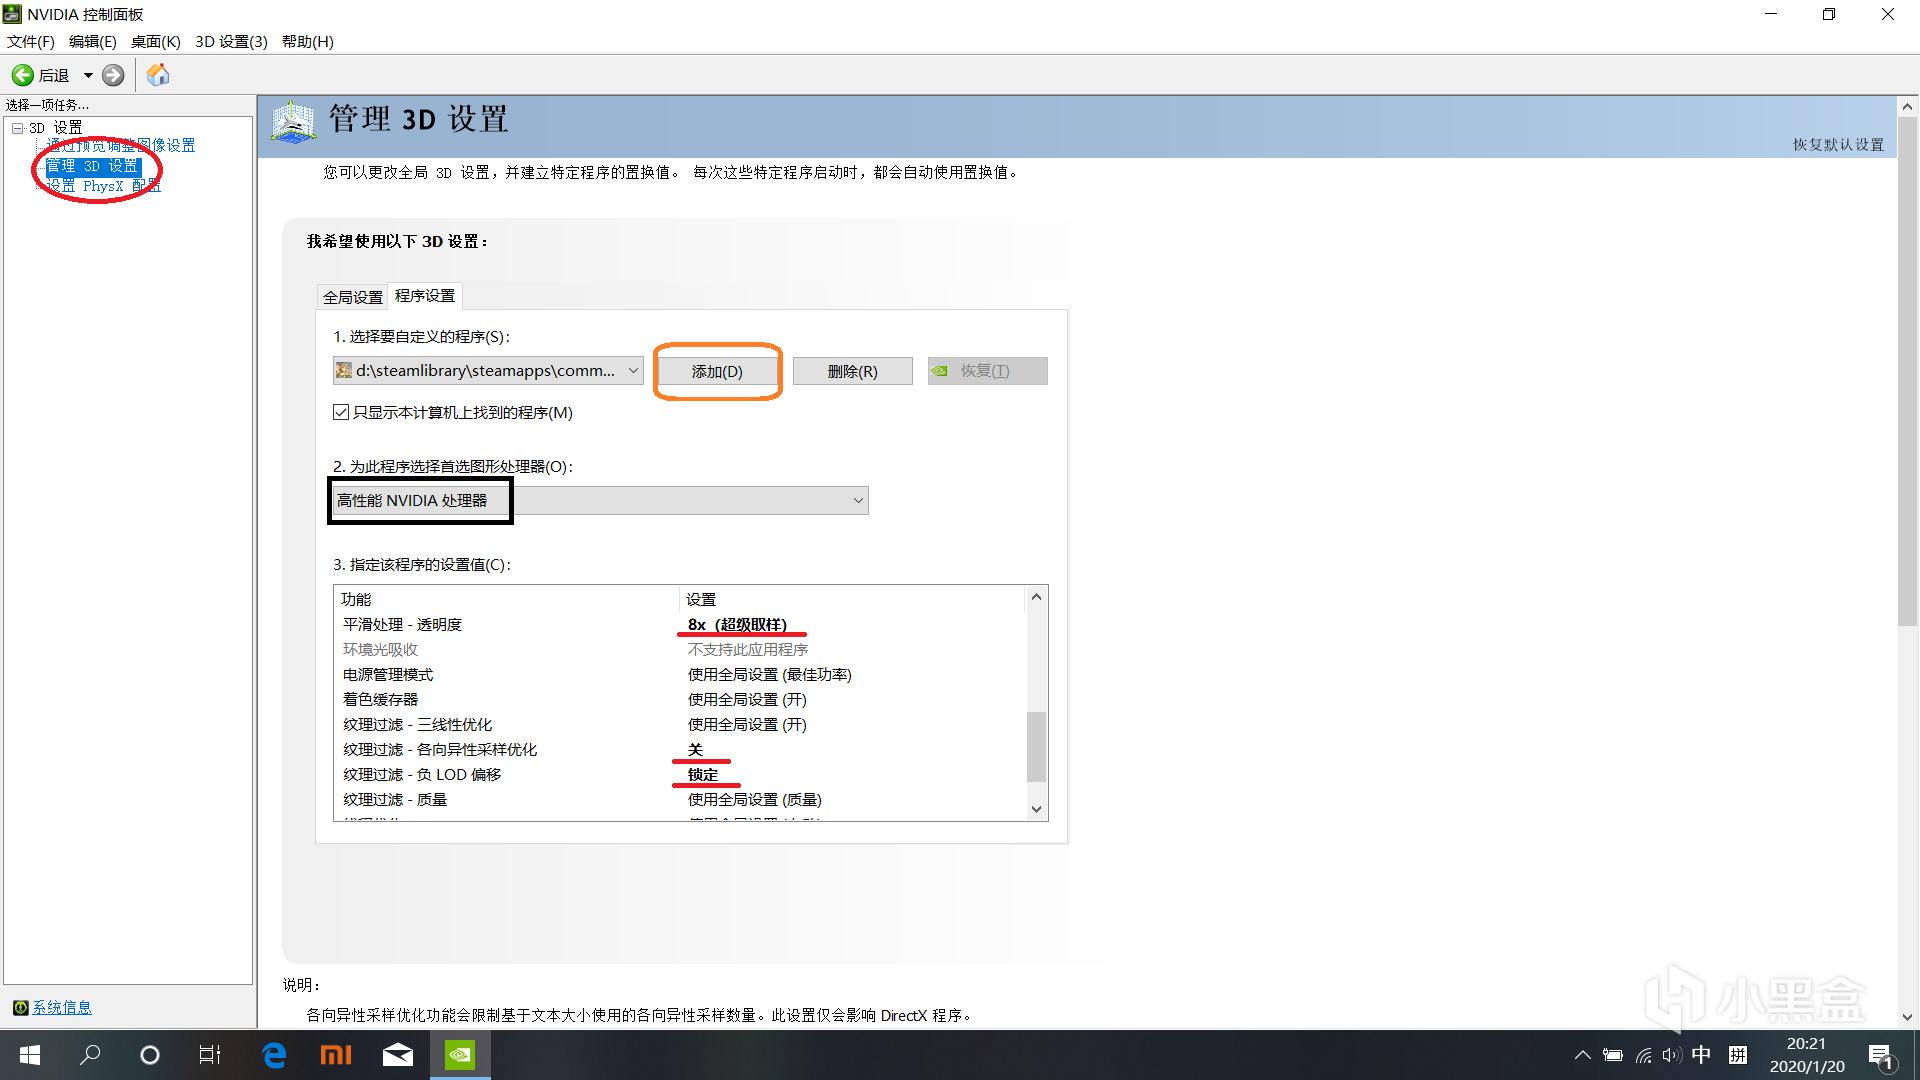Click the settings list scroll down arrow
Image resolution: width=1920 pixels, height=1080 pixels.
1036,809
